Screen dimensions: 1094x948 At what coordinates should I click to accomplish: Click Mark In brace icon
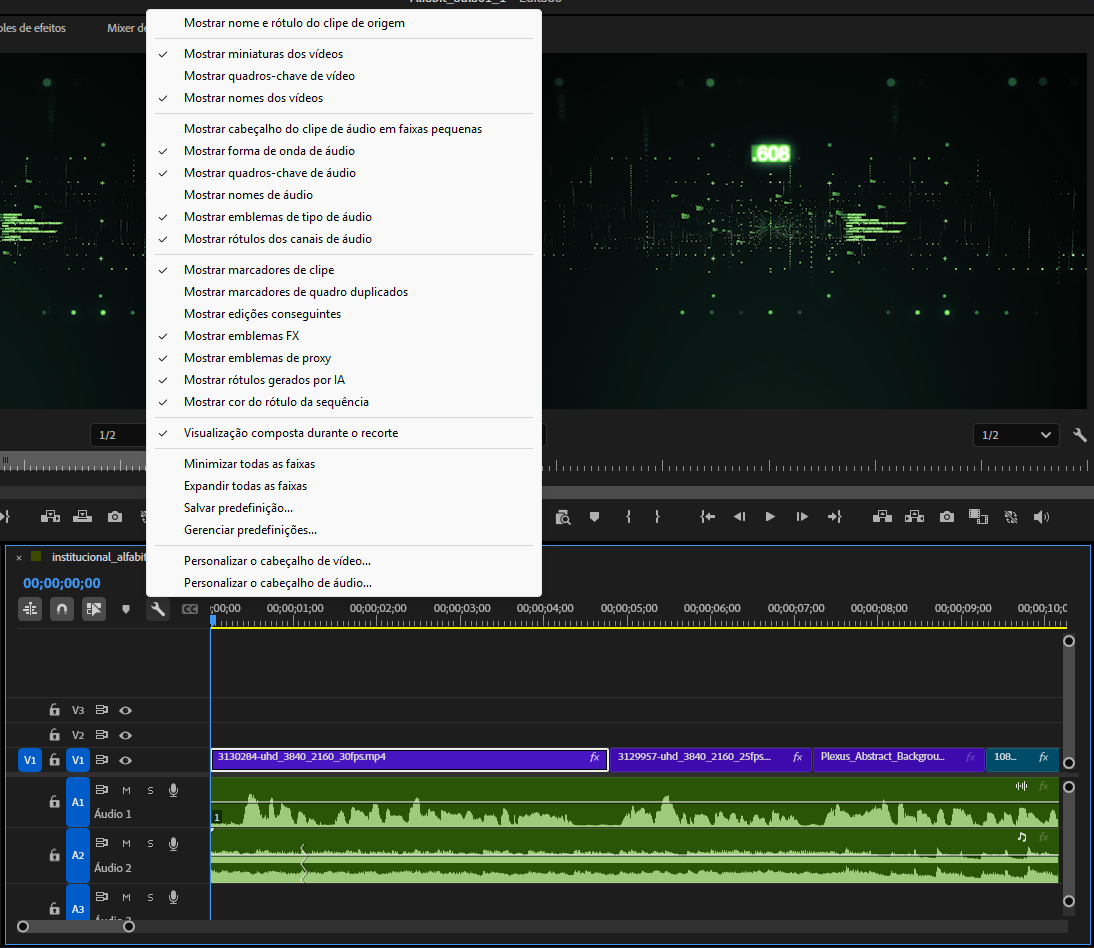[629, 517]
